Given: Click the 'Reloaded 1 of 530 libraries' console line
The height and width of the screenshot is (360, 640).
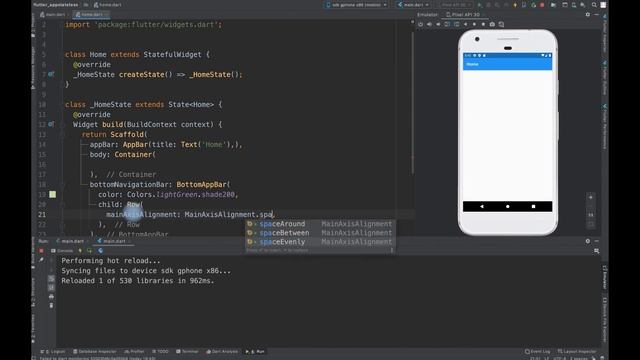Looking at the screenshot, I should point(138,281).
